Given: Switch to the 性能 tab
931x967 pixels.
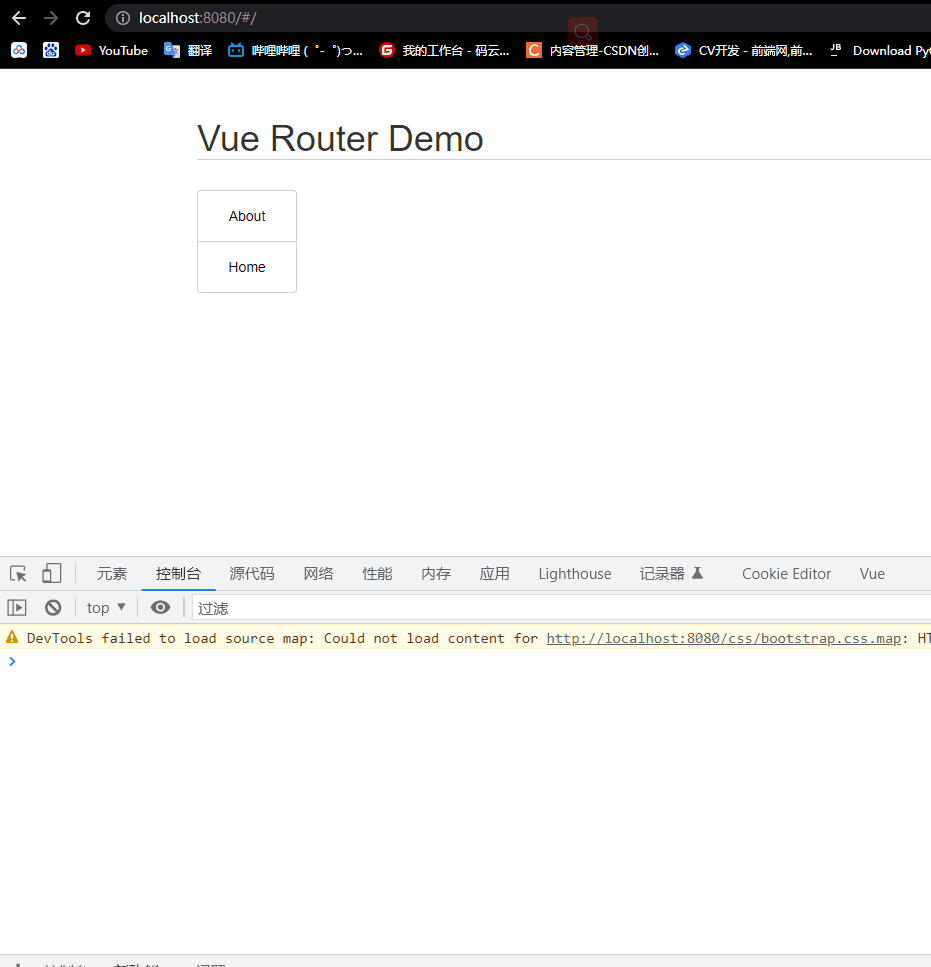Looking at the screenshot, I should coord(377,574).
